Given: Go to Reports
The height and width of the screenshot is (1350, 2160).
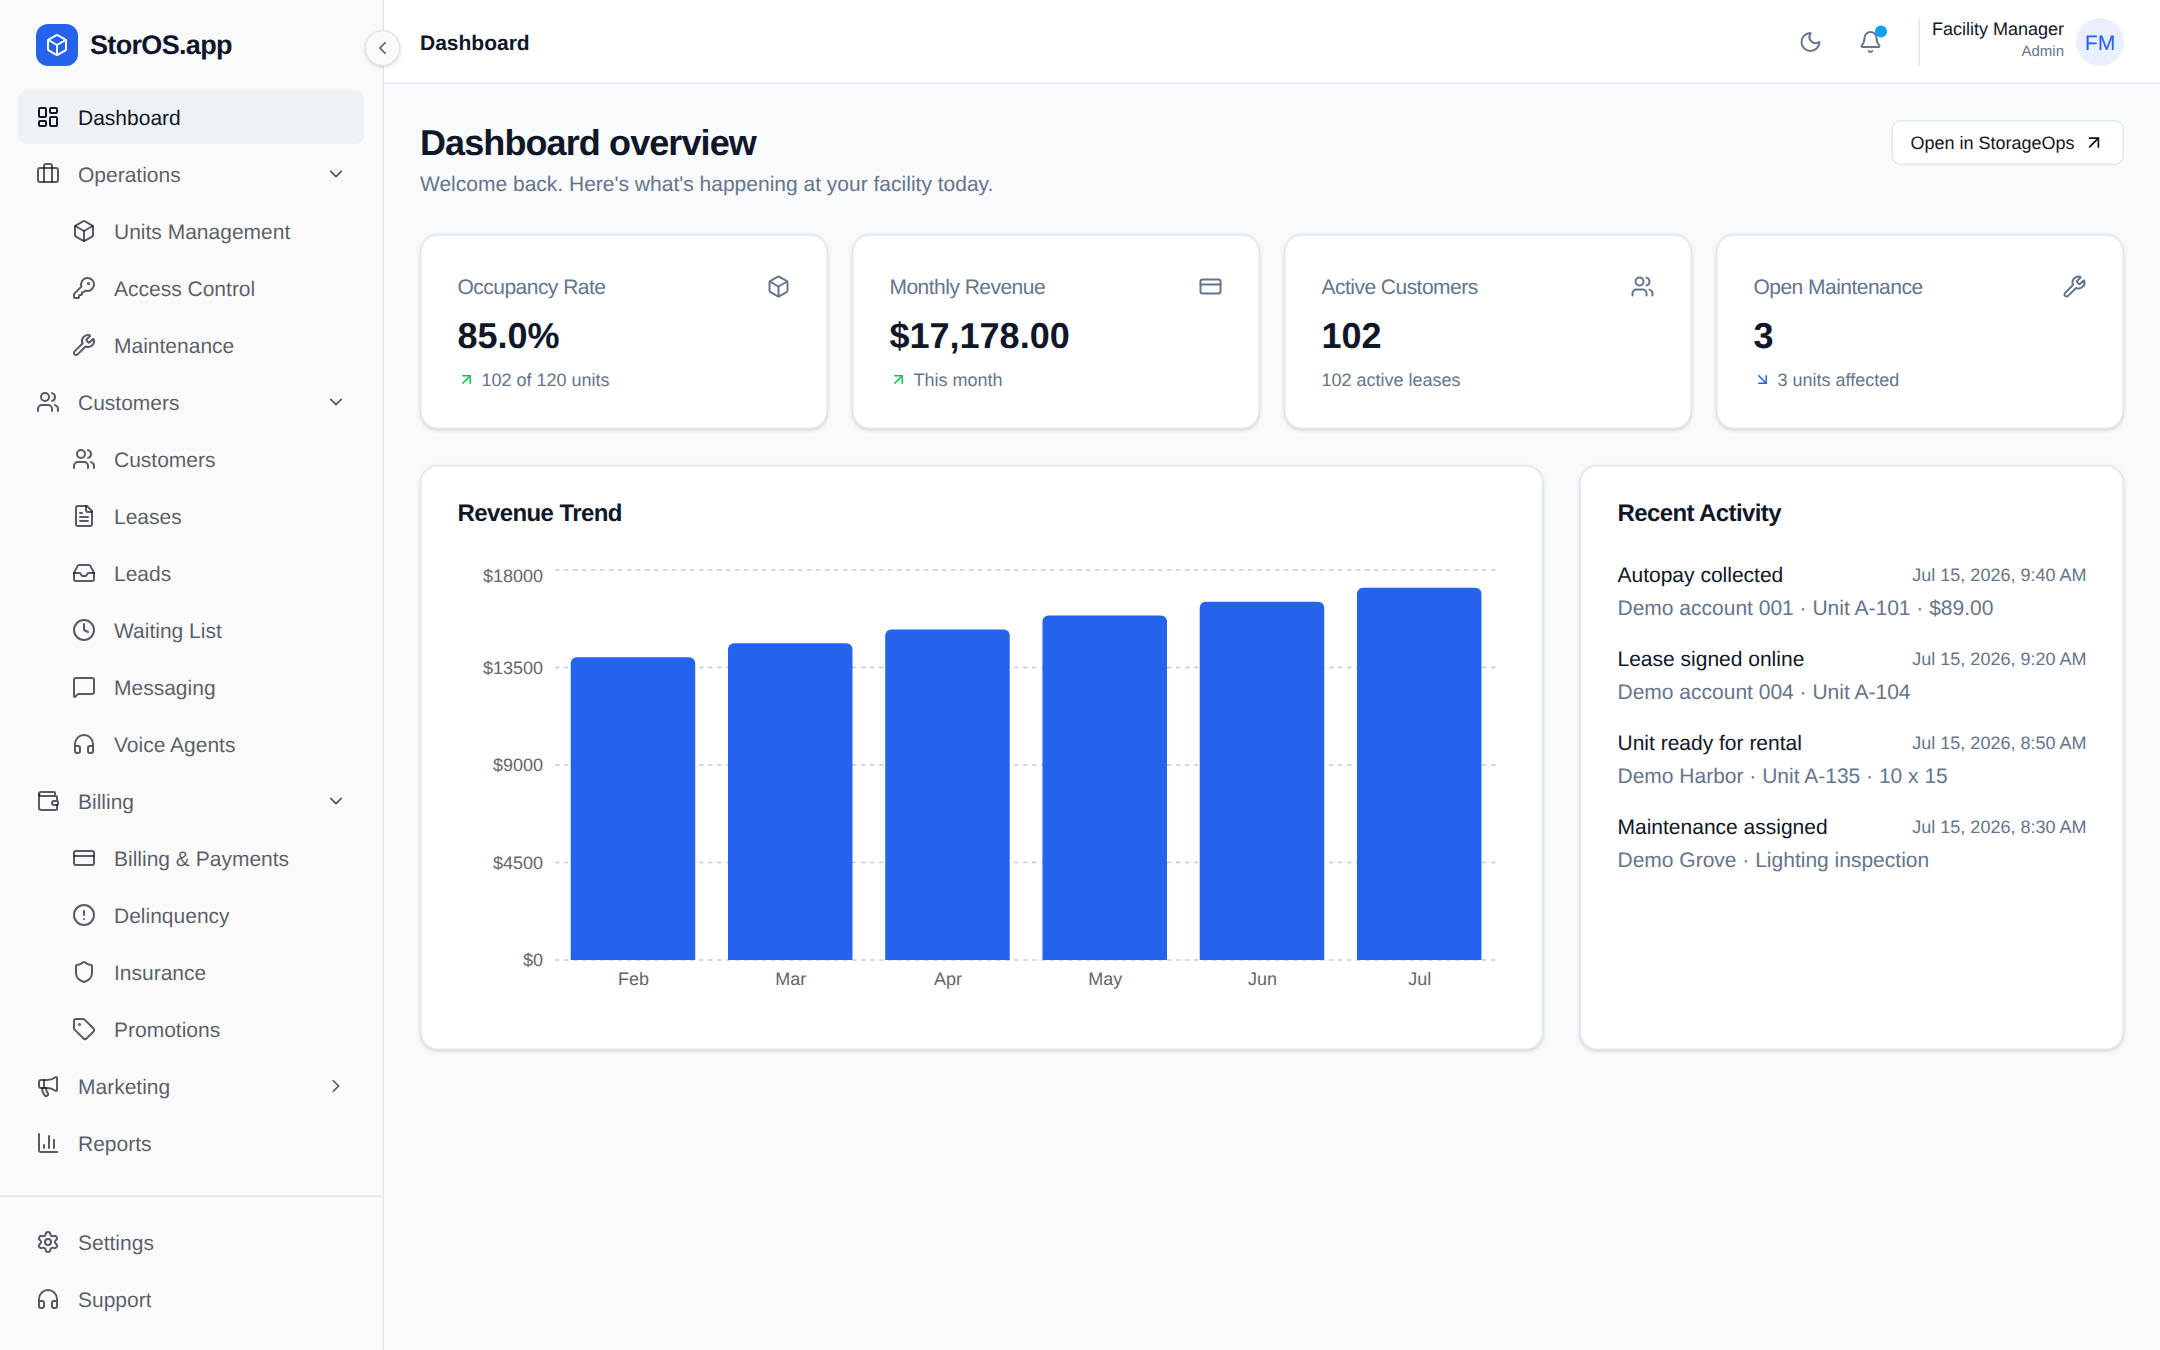Looking at the screenshot, I should tap(191, 1144).
